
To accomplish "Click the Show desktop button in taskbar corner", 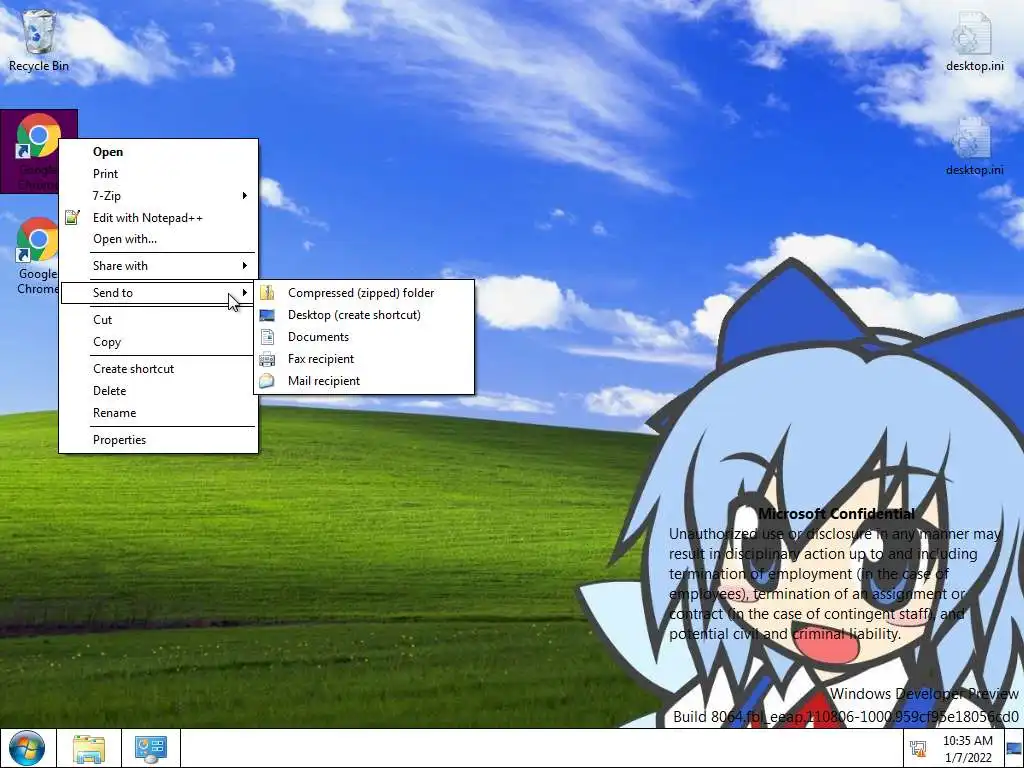I will click(1014, 749).
